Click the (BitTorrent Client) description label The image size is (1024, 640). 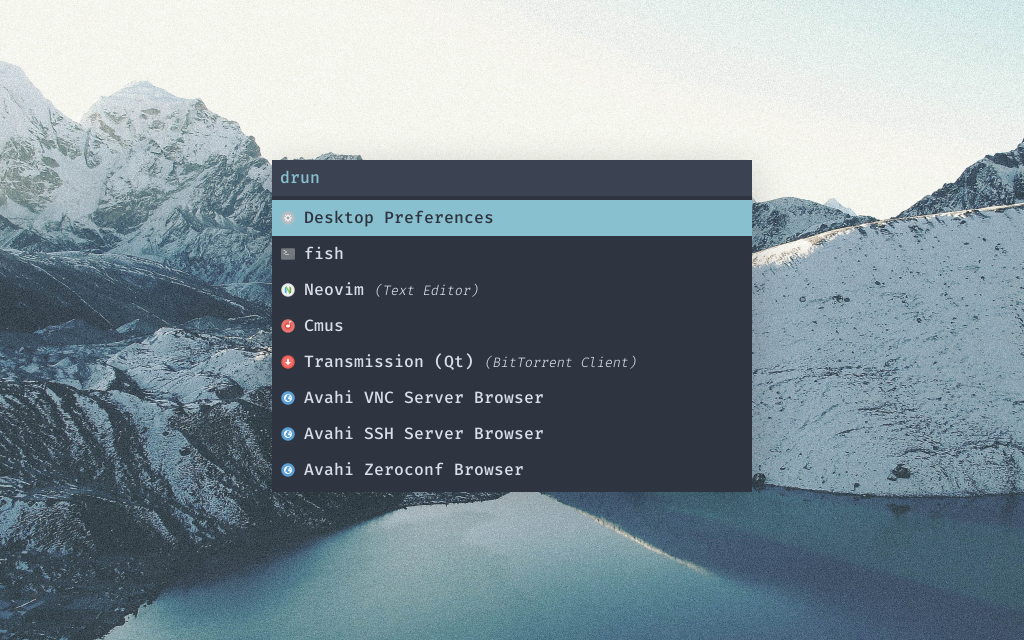pyautogui.click(x=560, y=362)
